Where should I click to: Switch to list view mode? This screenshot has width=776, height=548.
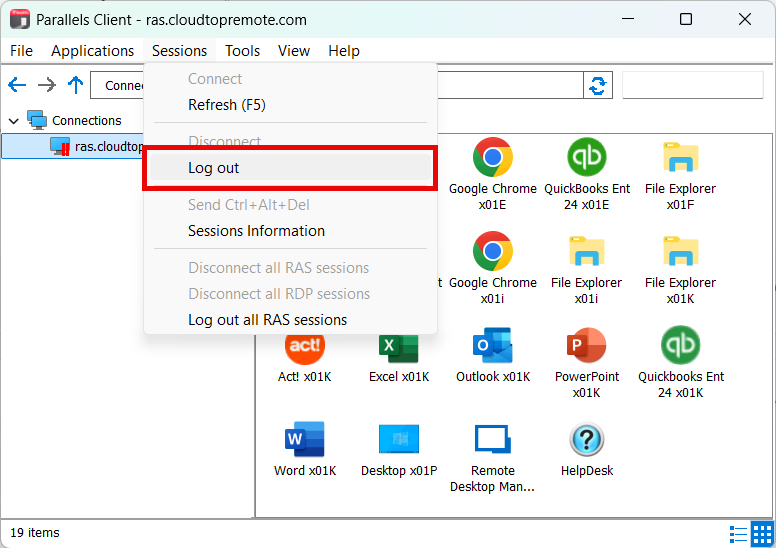[739, 533]
